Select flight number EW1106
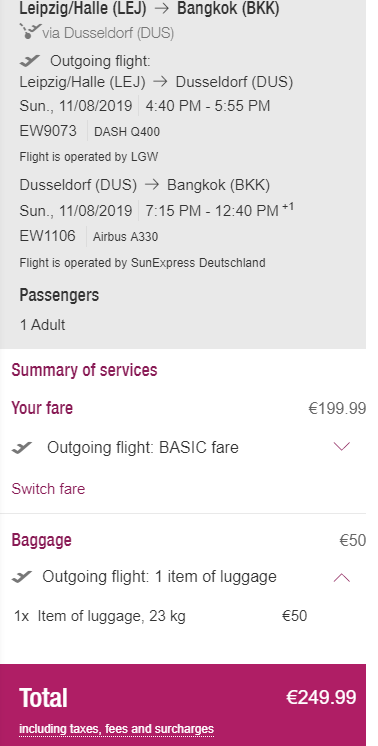This screenshot has height=746, width=378. [x=48, y=236]
